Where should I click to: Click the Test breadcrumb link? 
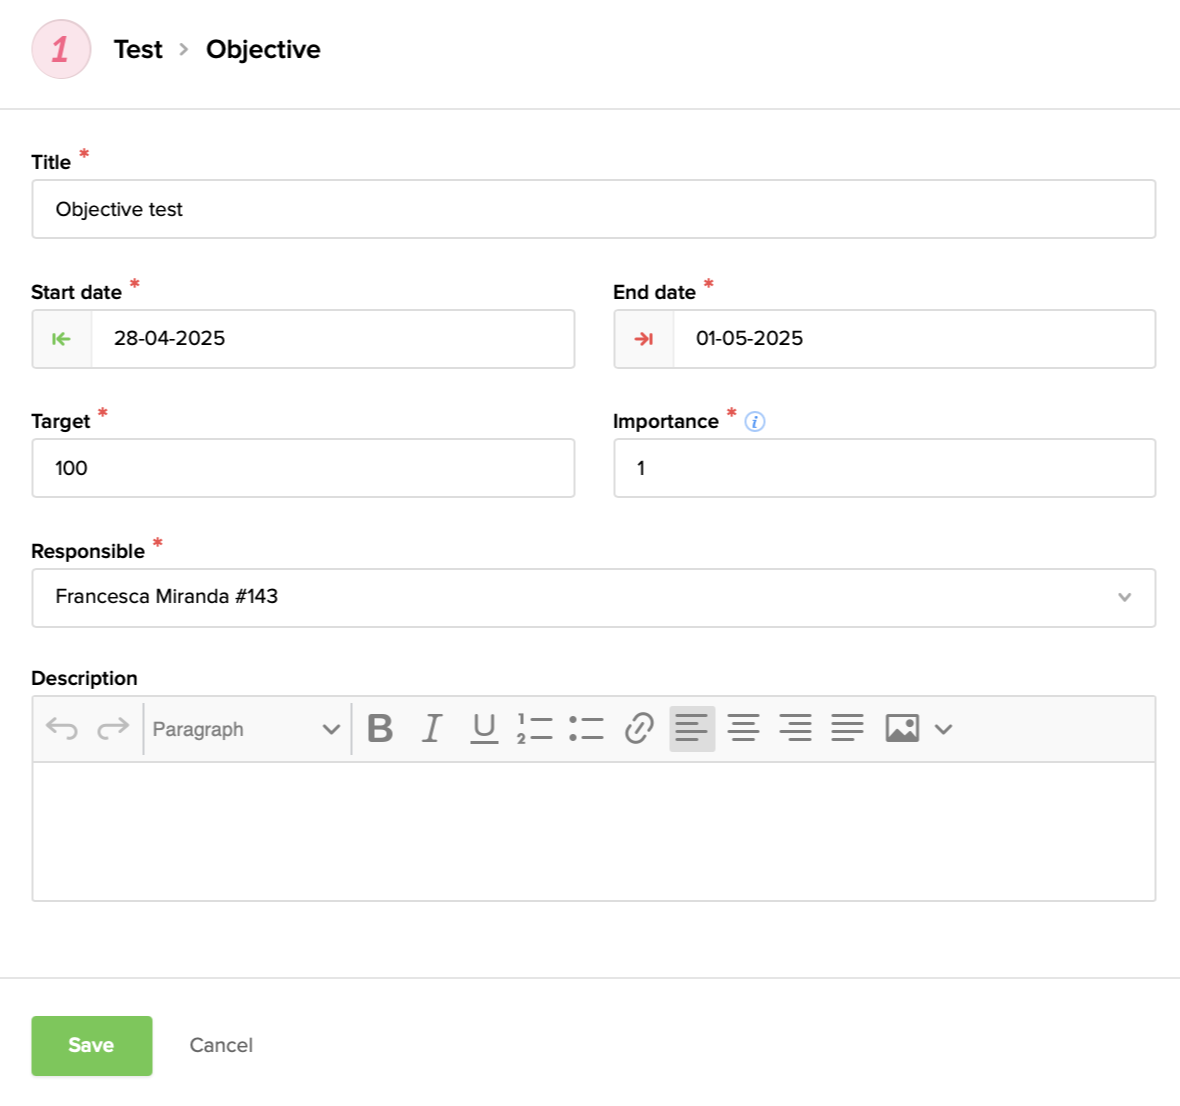coord(138,50)
